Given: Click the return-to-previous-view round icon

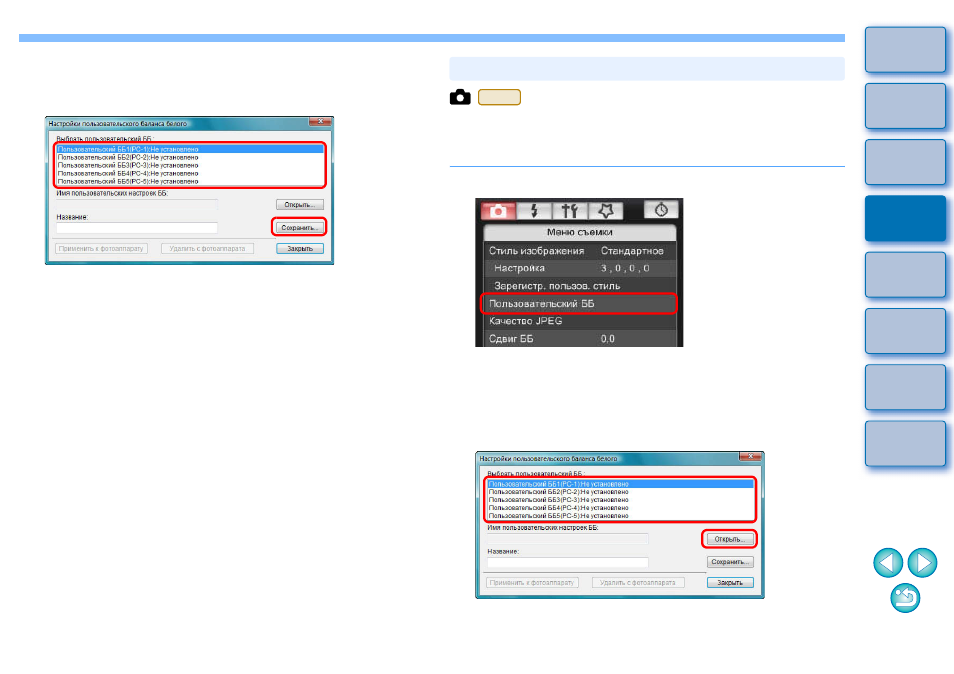Looking at the screenshot, I should tap(905, 598).
